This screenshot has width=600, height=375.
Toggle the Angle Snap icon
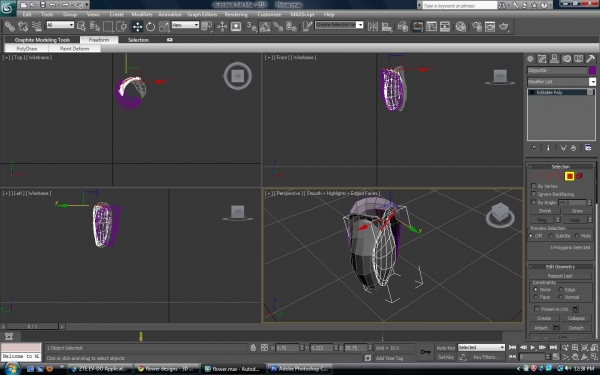click(x=265, y=26)
